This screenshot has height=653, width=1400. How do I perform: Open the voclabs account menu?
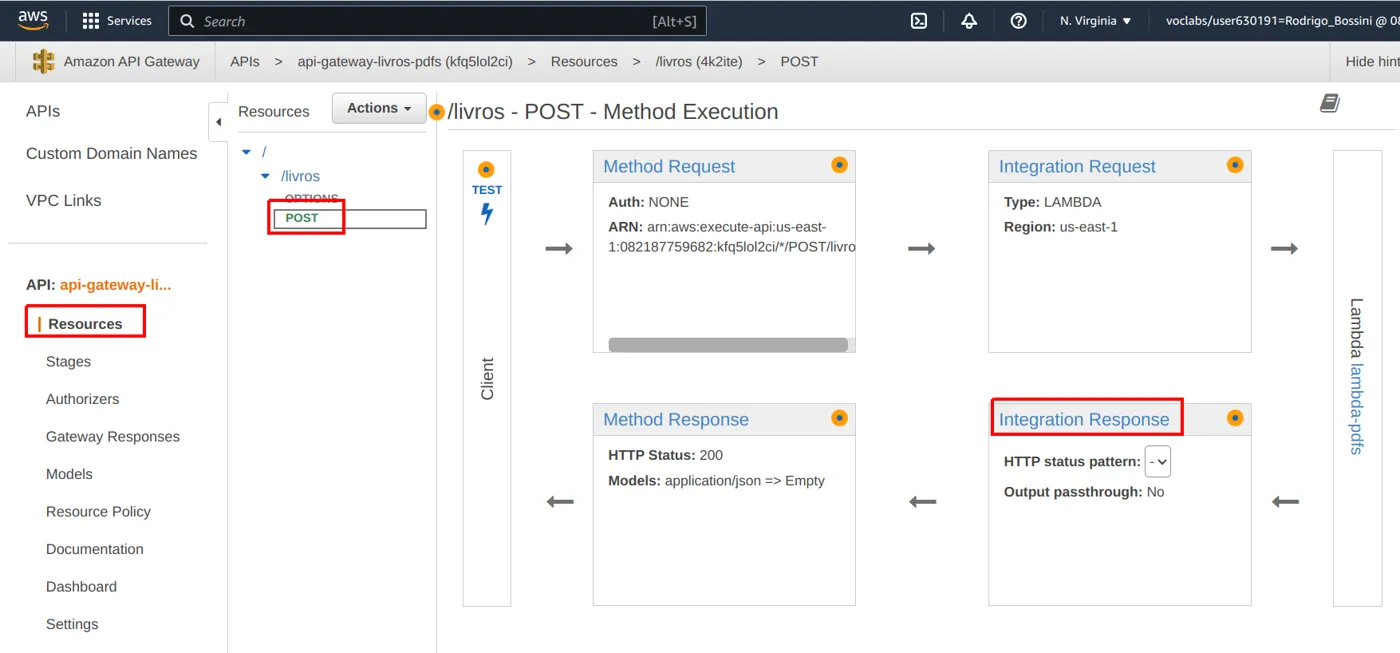pos(1282,21)
